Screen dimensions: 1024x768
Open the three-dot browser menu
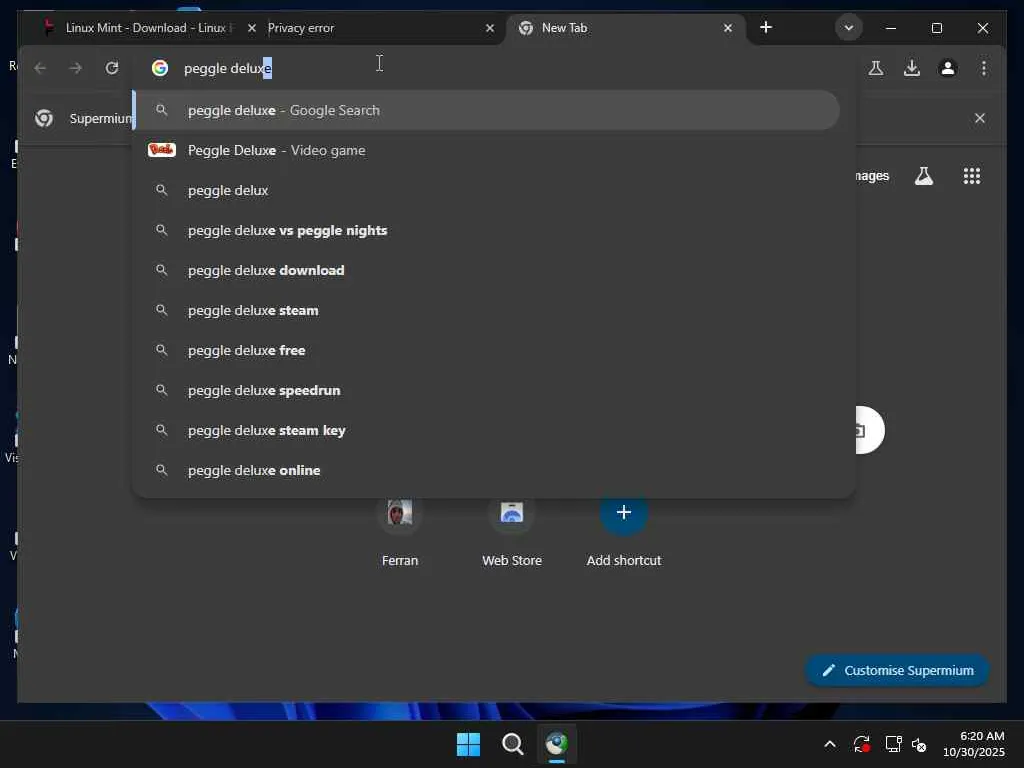(x=984, y=68)
